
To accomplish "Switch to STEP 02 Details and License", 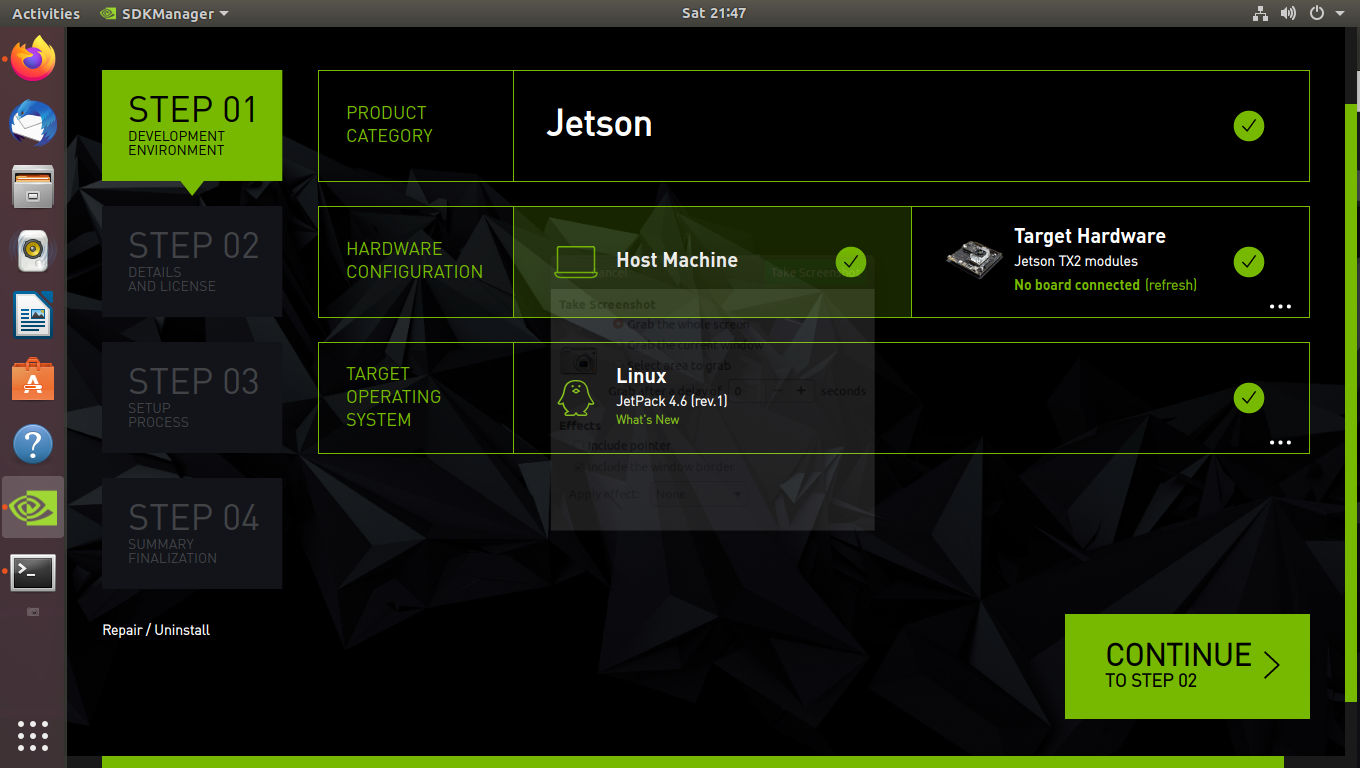I will (x=191, y=261).
